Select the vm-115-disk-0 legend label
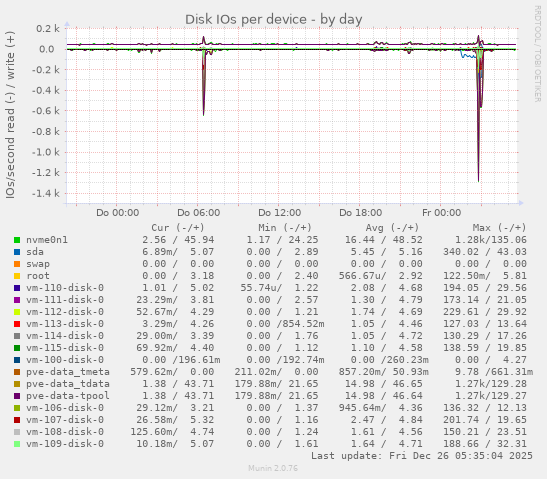The image size is (547, 479). 65,348
